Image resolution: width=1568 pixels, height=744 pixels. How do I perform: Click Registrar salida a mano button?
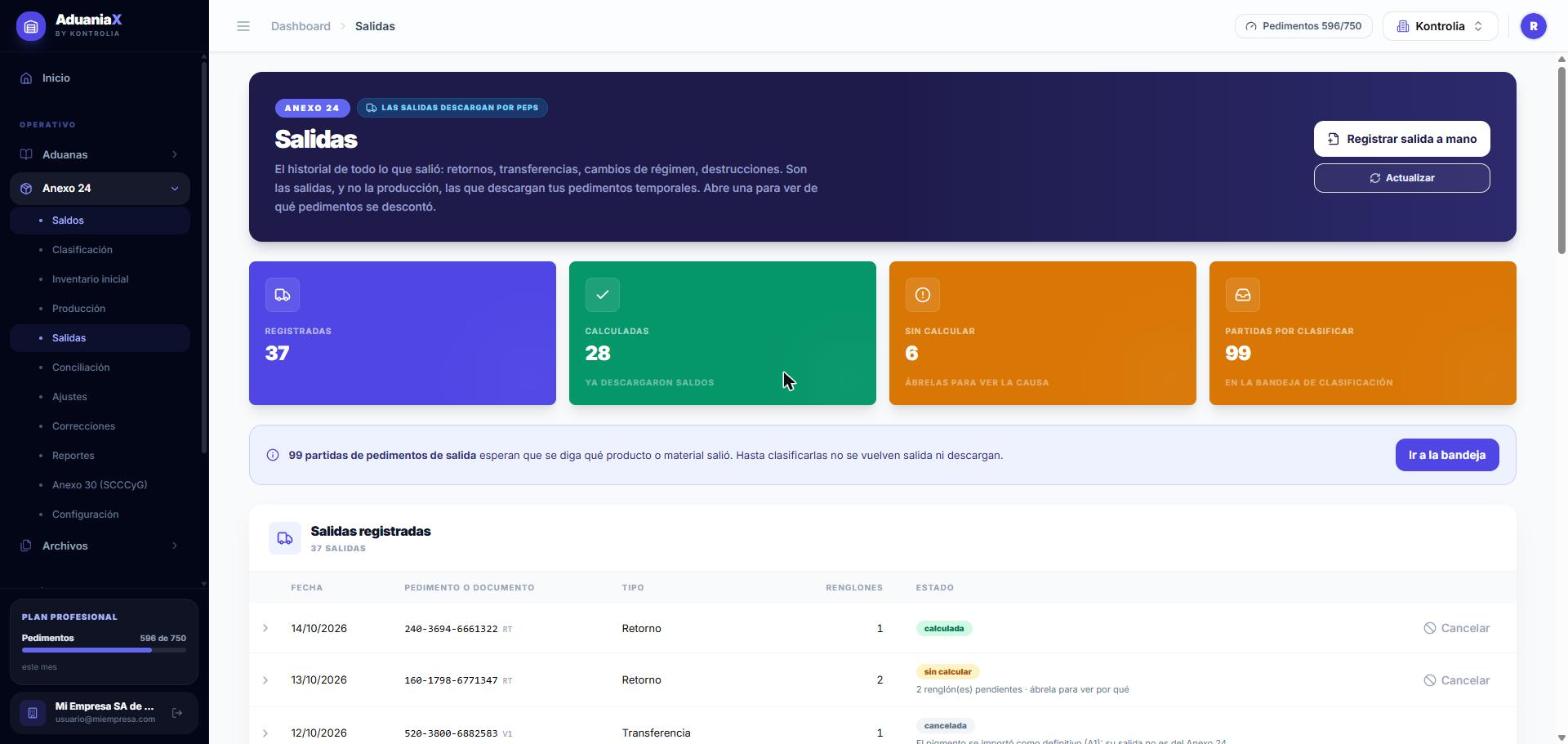pos(1401,139)
